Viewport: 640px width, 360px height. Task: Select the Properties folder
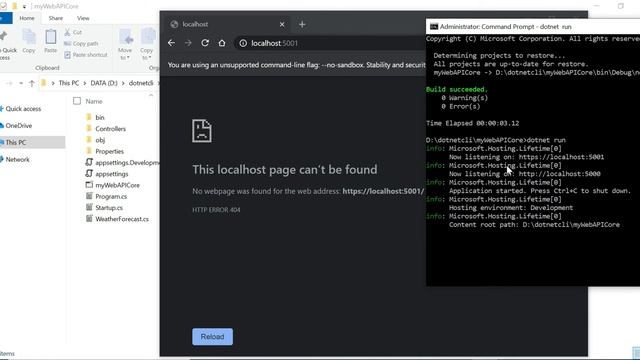(109, 151)
